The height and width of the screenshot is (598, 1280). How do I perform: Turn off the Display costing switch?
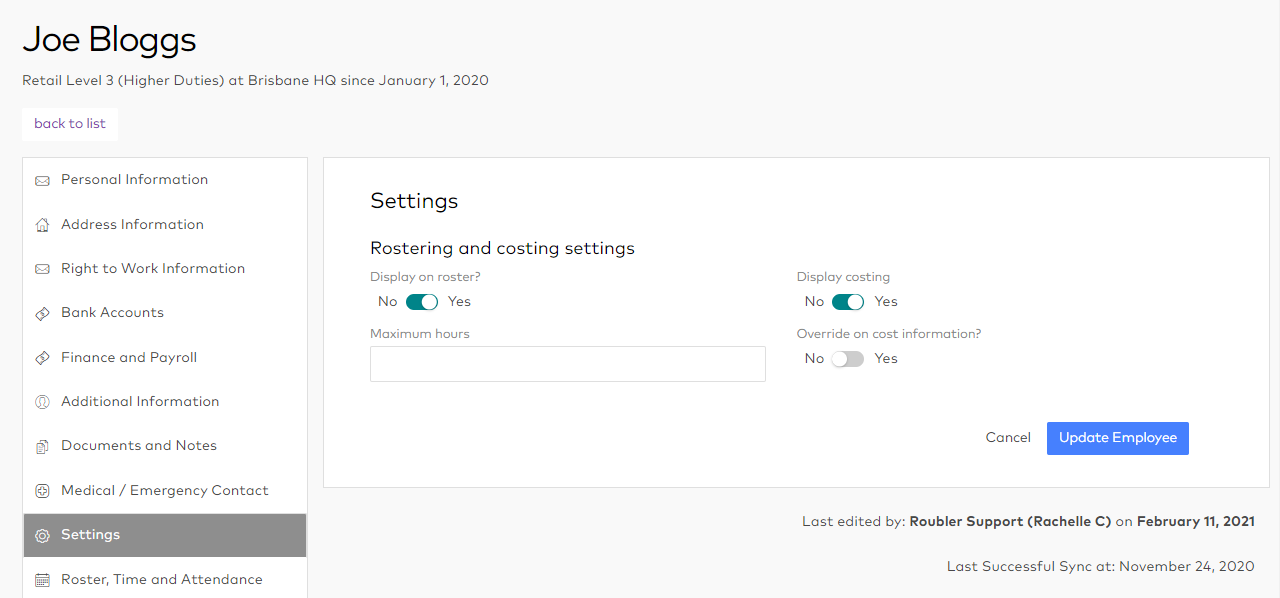pyautogui.click(x=848, y=302)
